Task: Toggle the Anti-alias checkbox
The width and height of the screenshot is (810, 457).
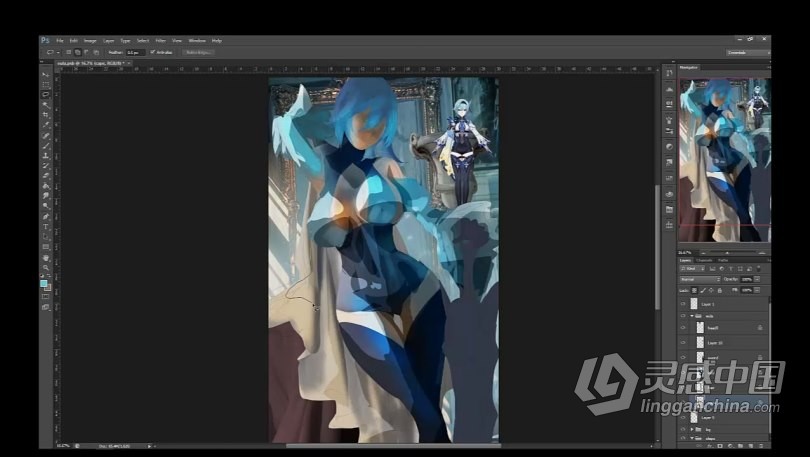Action: (152, 52)
